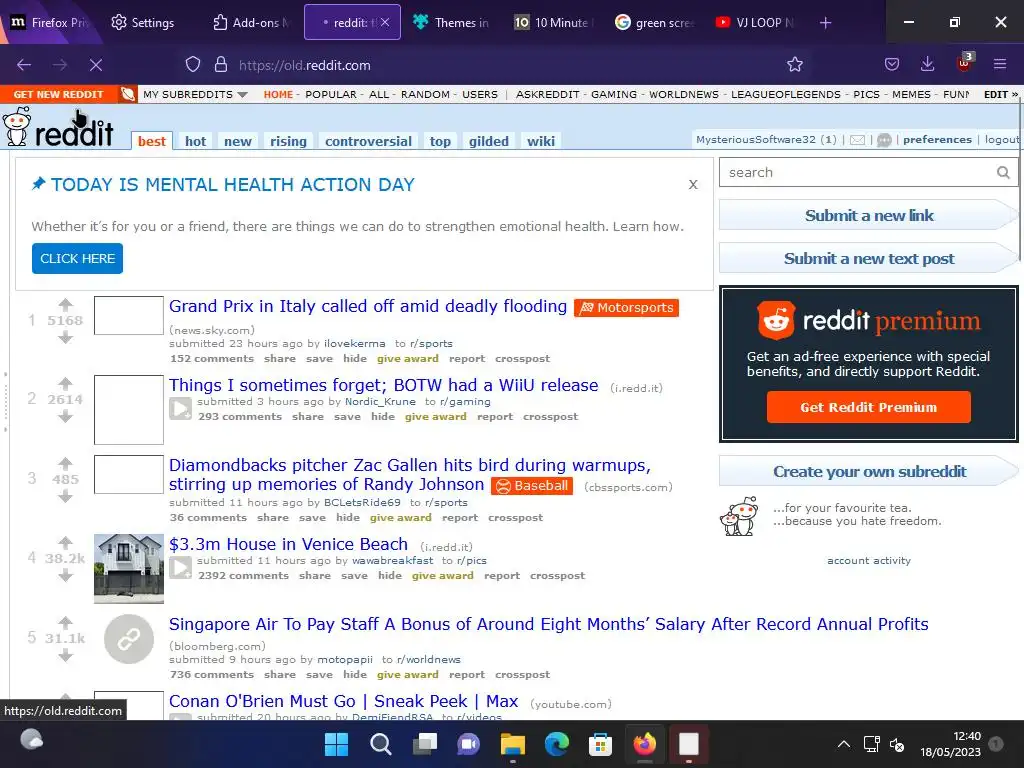Click Get Reddit Premium button
This screenshot has width=1024, height=768.
point(869,408)
